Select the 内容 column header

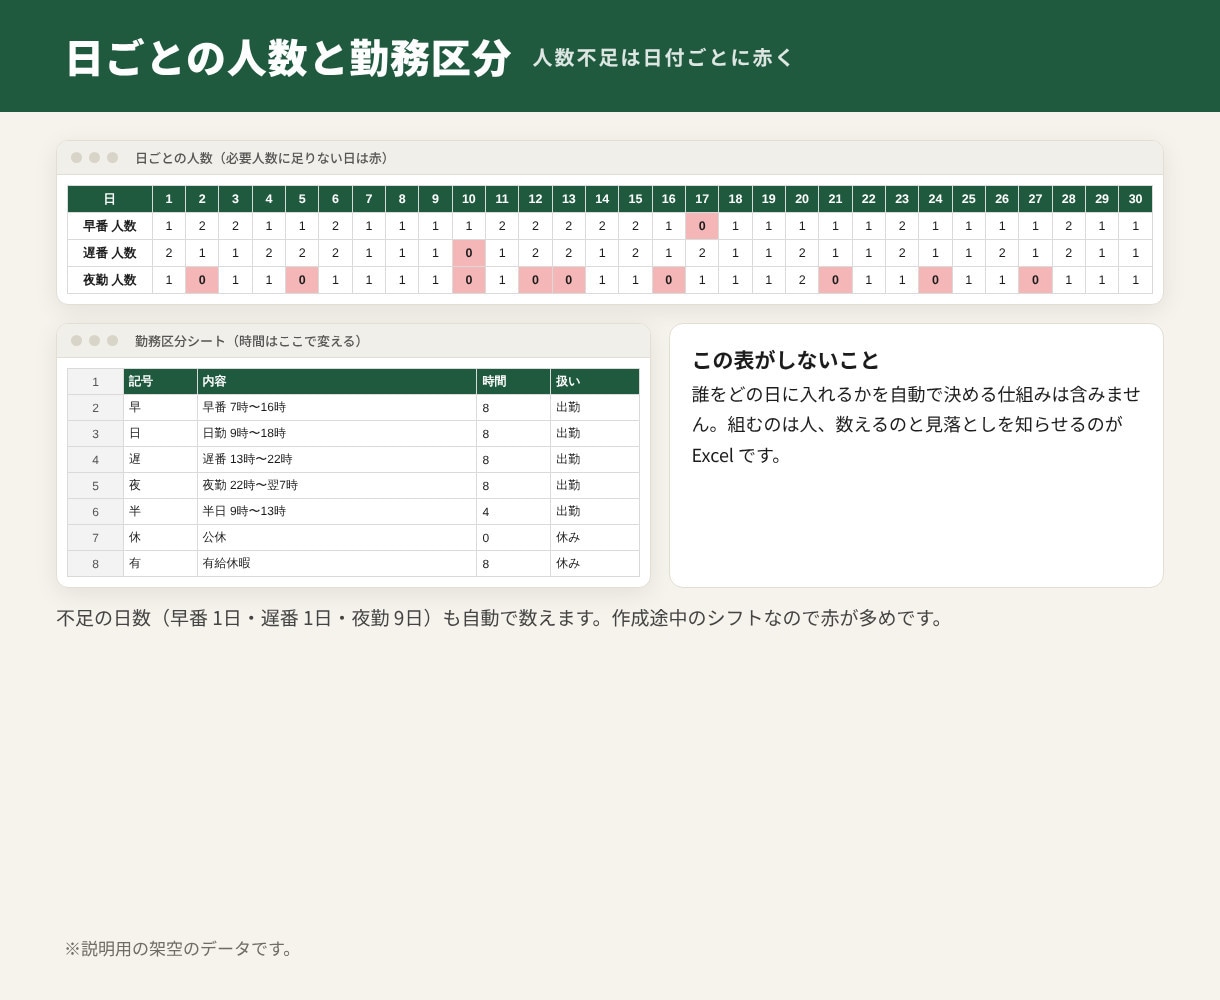(337, 381)
